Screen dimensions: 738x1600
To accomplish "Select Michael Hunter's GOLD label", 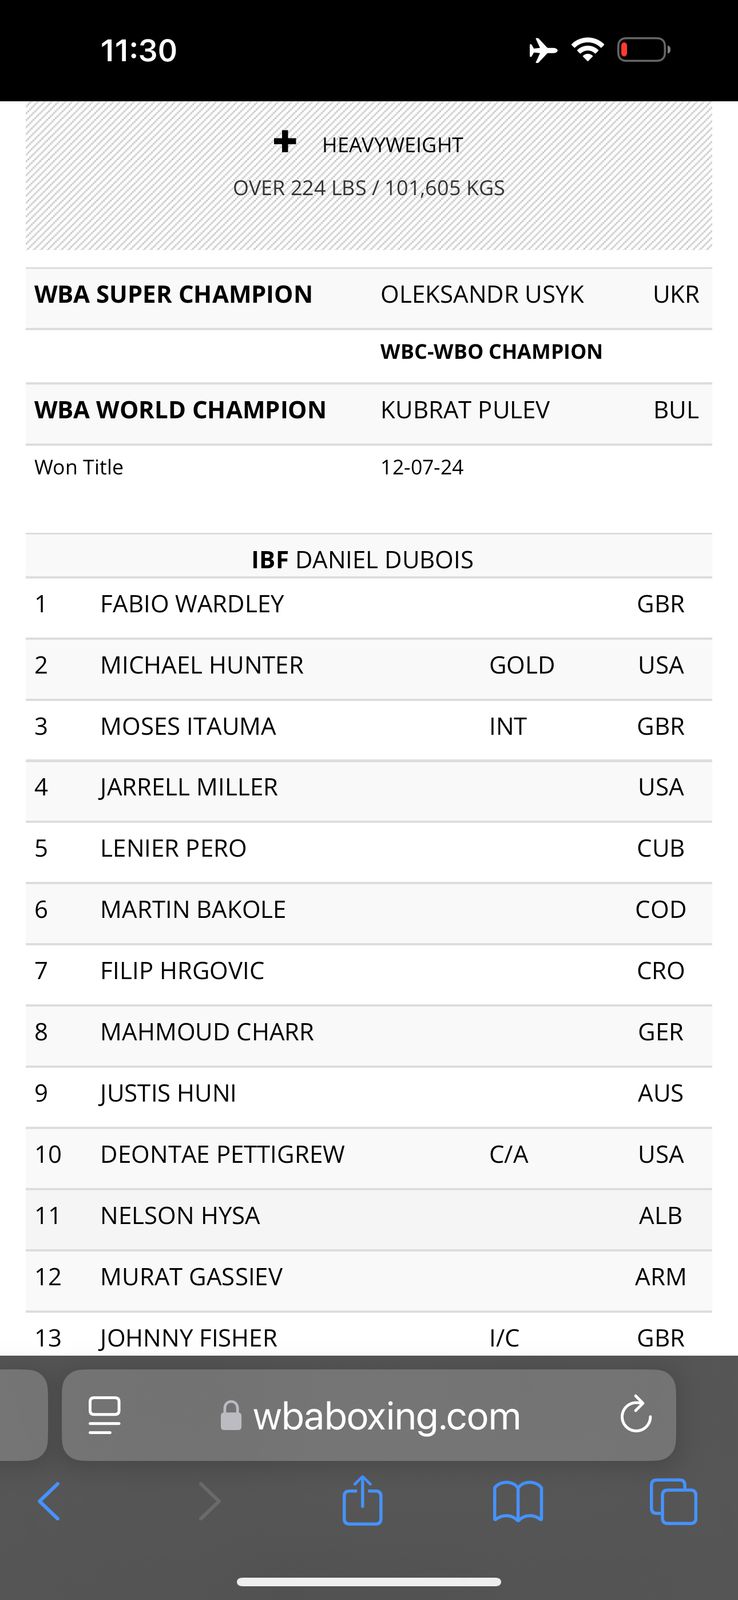I will pos(521,665).
